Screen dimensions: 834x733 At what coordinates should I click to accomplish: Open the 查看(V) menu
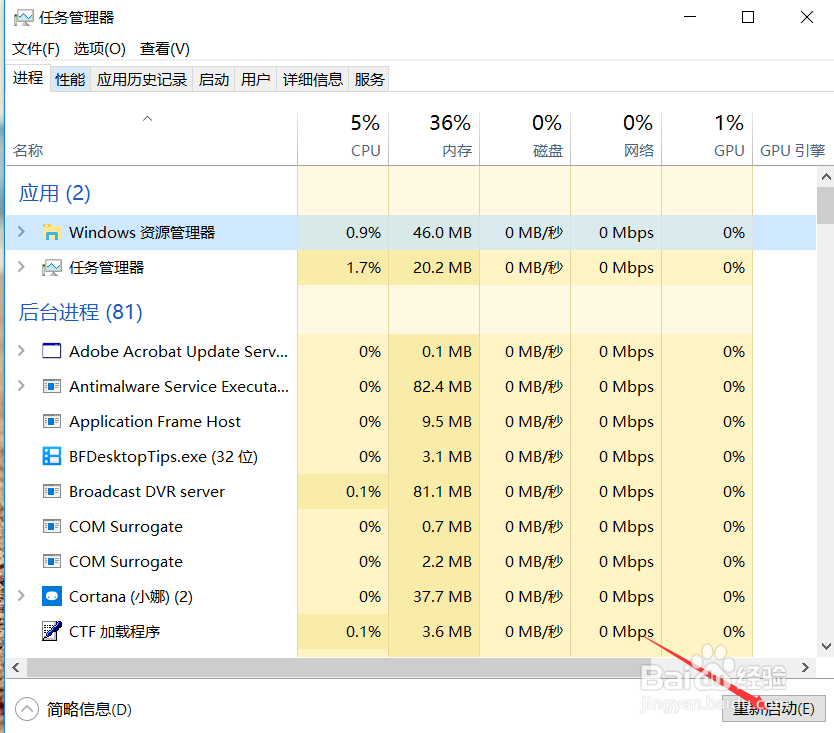[x=164, y=48]
